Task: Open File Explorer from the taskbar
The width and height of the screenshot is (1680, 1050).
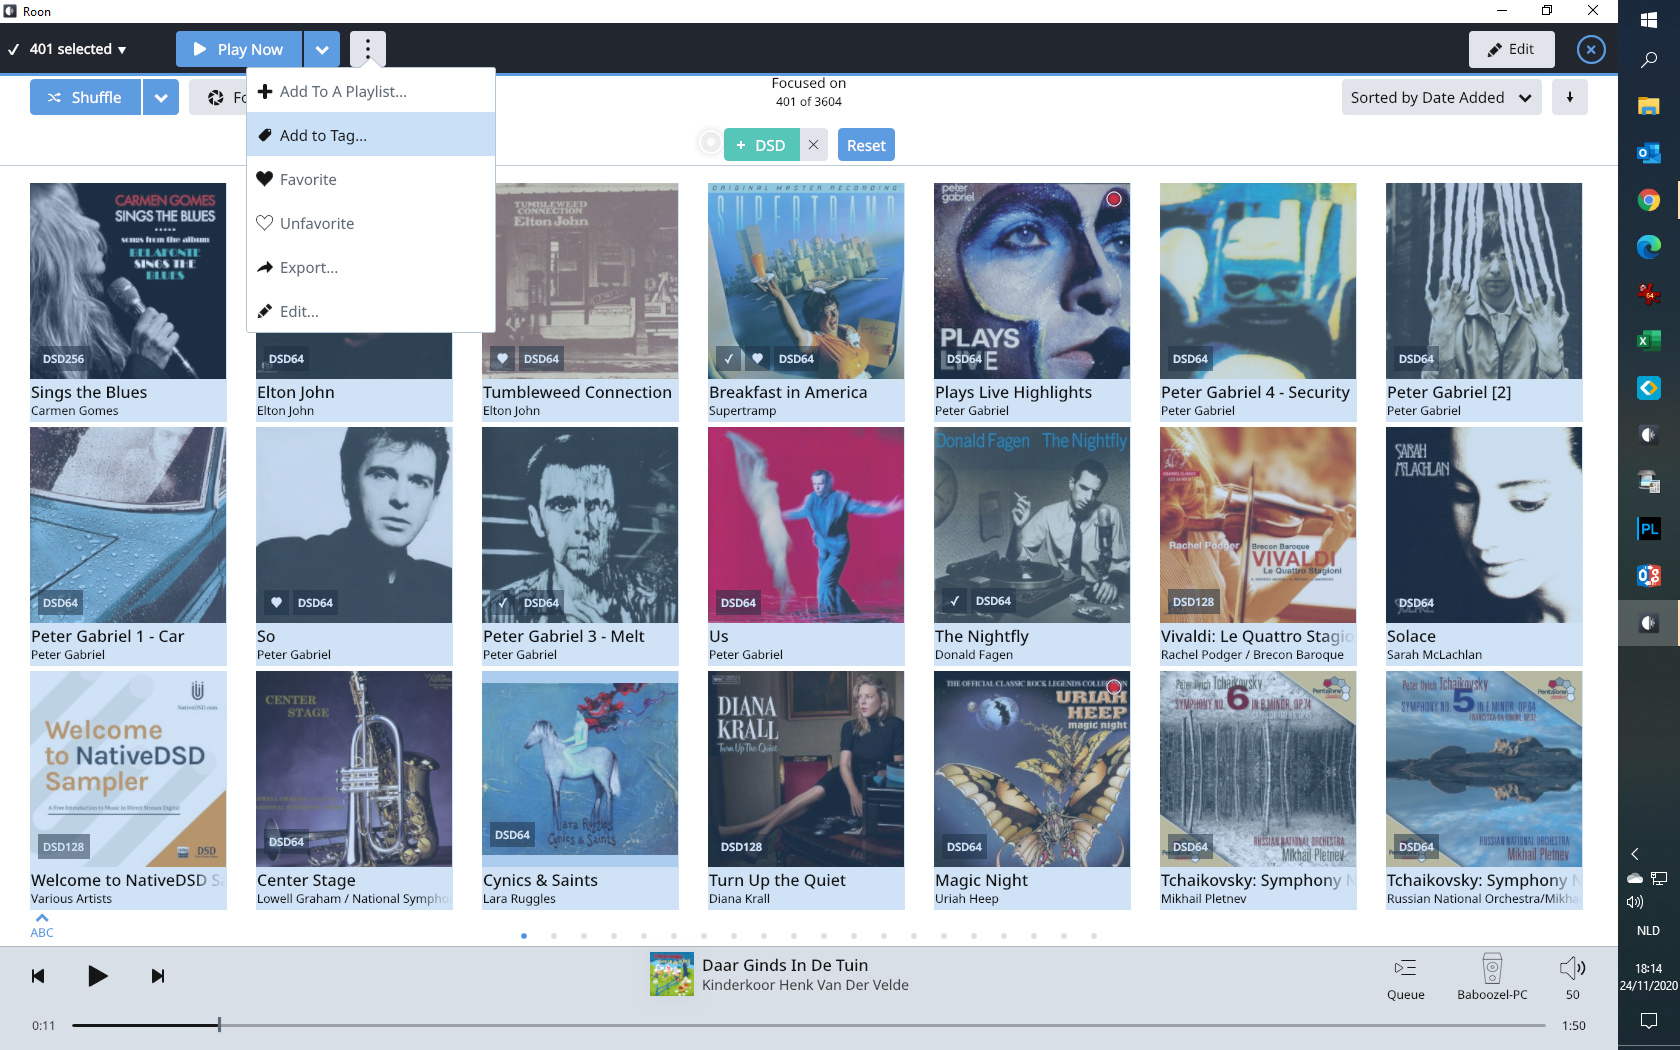Action: click(x=1649, y=106)
